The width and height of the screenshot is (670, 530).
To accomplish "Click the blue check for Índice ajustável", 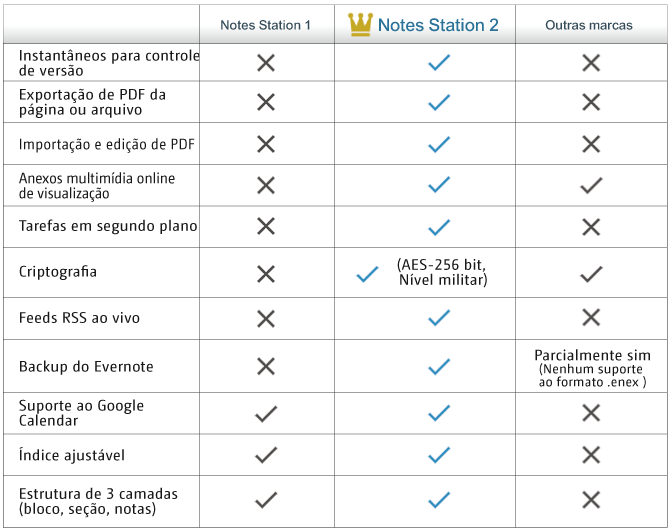I will [438, 455].
